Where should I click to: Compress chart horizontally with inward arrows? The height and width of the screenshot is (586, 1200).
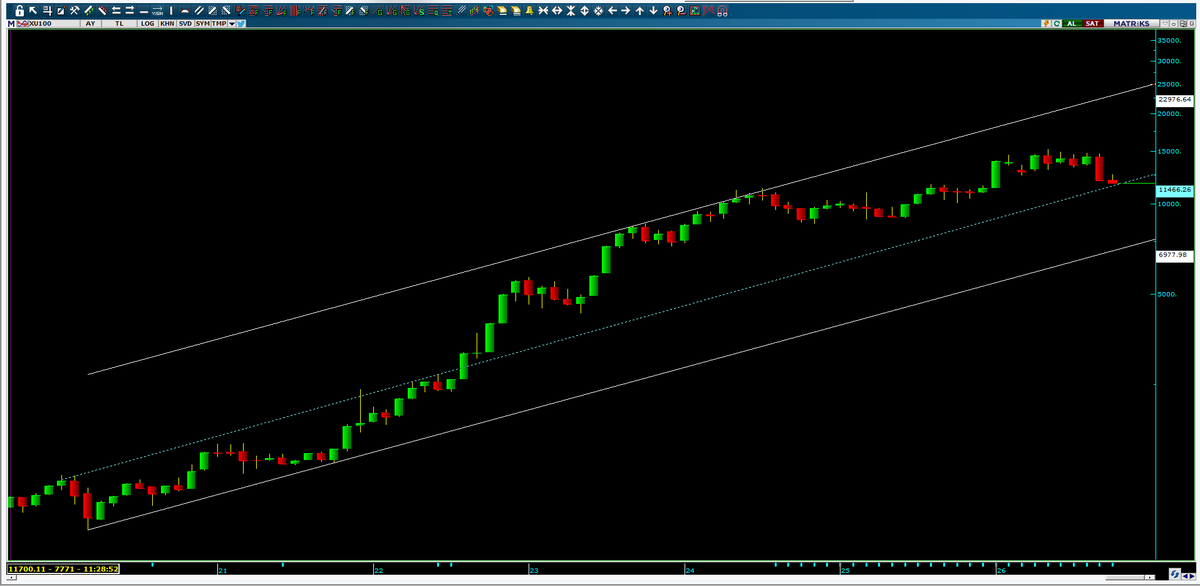click(543, 11)
